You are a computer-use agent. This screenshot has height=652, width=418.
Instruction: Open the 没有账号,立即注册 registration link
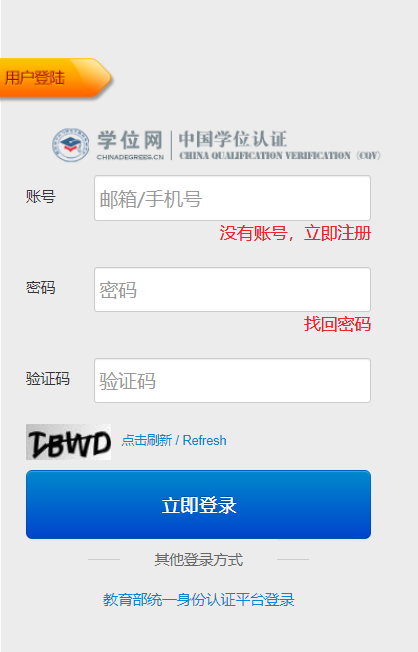[x=295, y=233]
